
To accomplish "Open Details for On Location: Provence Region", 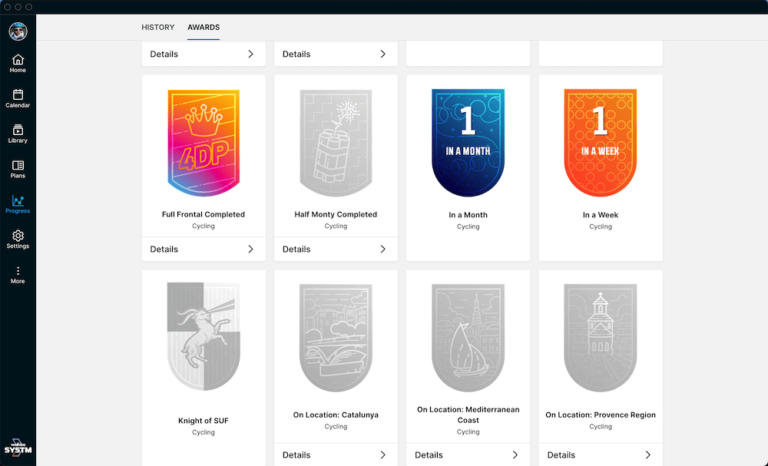I will [x=600, y=455].
